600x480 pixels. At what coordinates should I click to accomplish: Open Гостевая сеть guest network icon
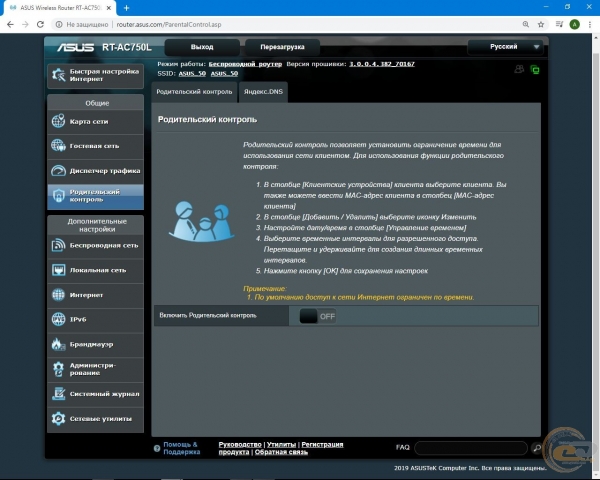[x=58, y=146]
